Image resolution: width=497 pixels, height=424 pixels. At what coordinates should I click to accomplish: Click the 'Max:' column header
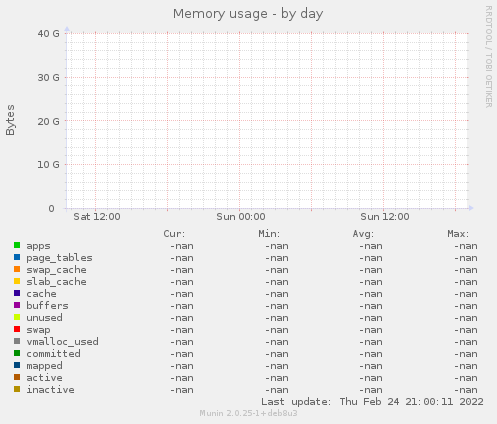458,234
